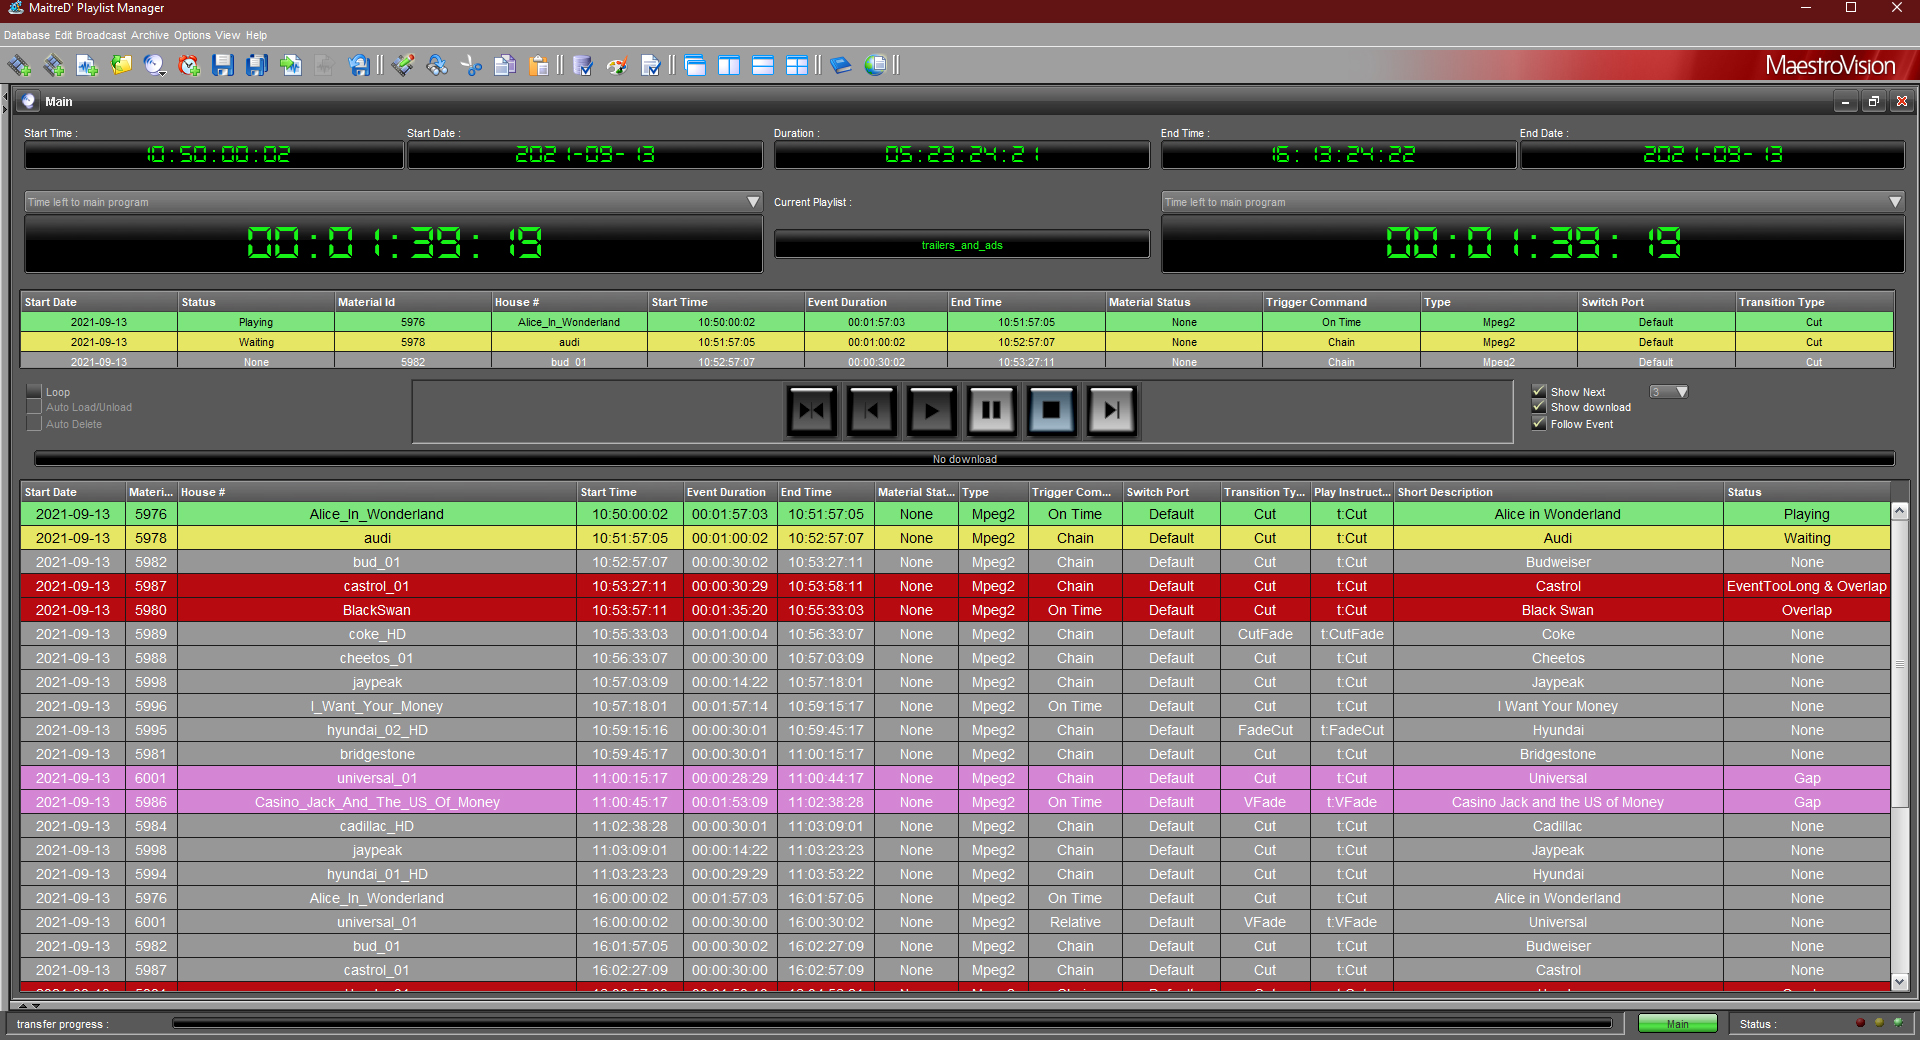The image size is (1920, 1040).
Task: Click the edit clip pencil icon
Action: coord(403,66)
